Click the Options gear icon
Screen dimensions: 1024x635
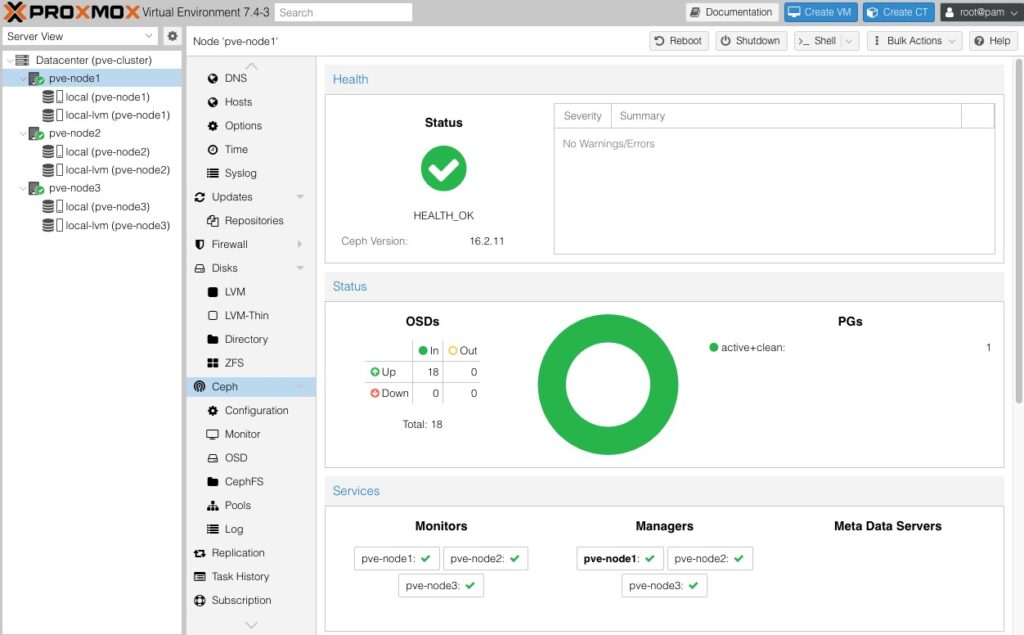[212, 125]
